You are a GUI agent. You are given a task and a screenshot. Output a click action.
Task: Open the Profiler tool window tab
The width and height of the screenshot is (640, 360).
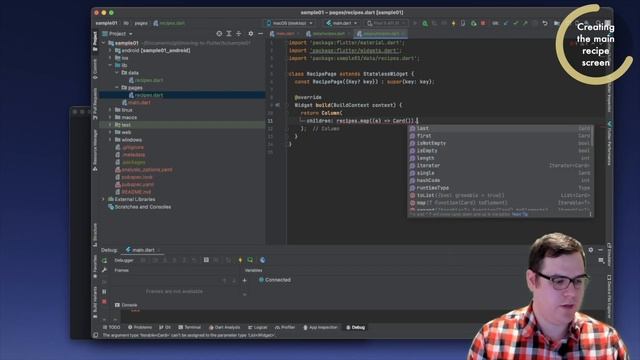285,327
